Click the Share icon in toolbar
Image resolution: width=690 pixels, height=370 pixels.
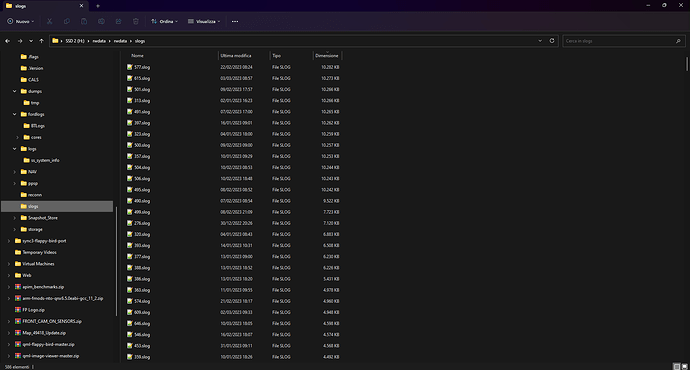pyautogui.click(x=118, y=21)
